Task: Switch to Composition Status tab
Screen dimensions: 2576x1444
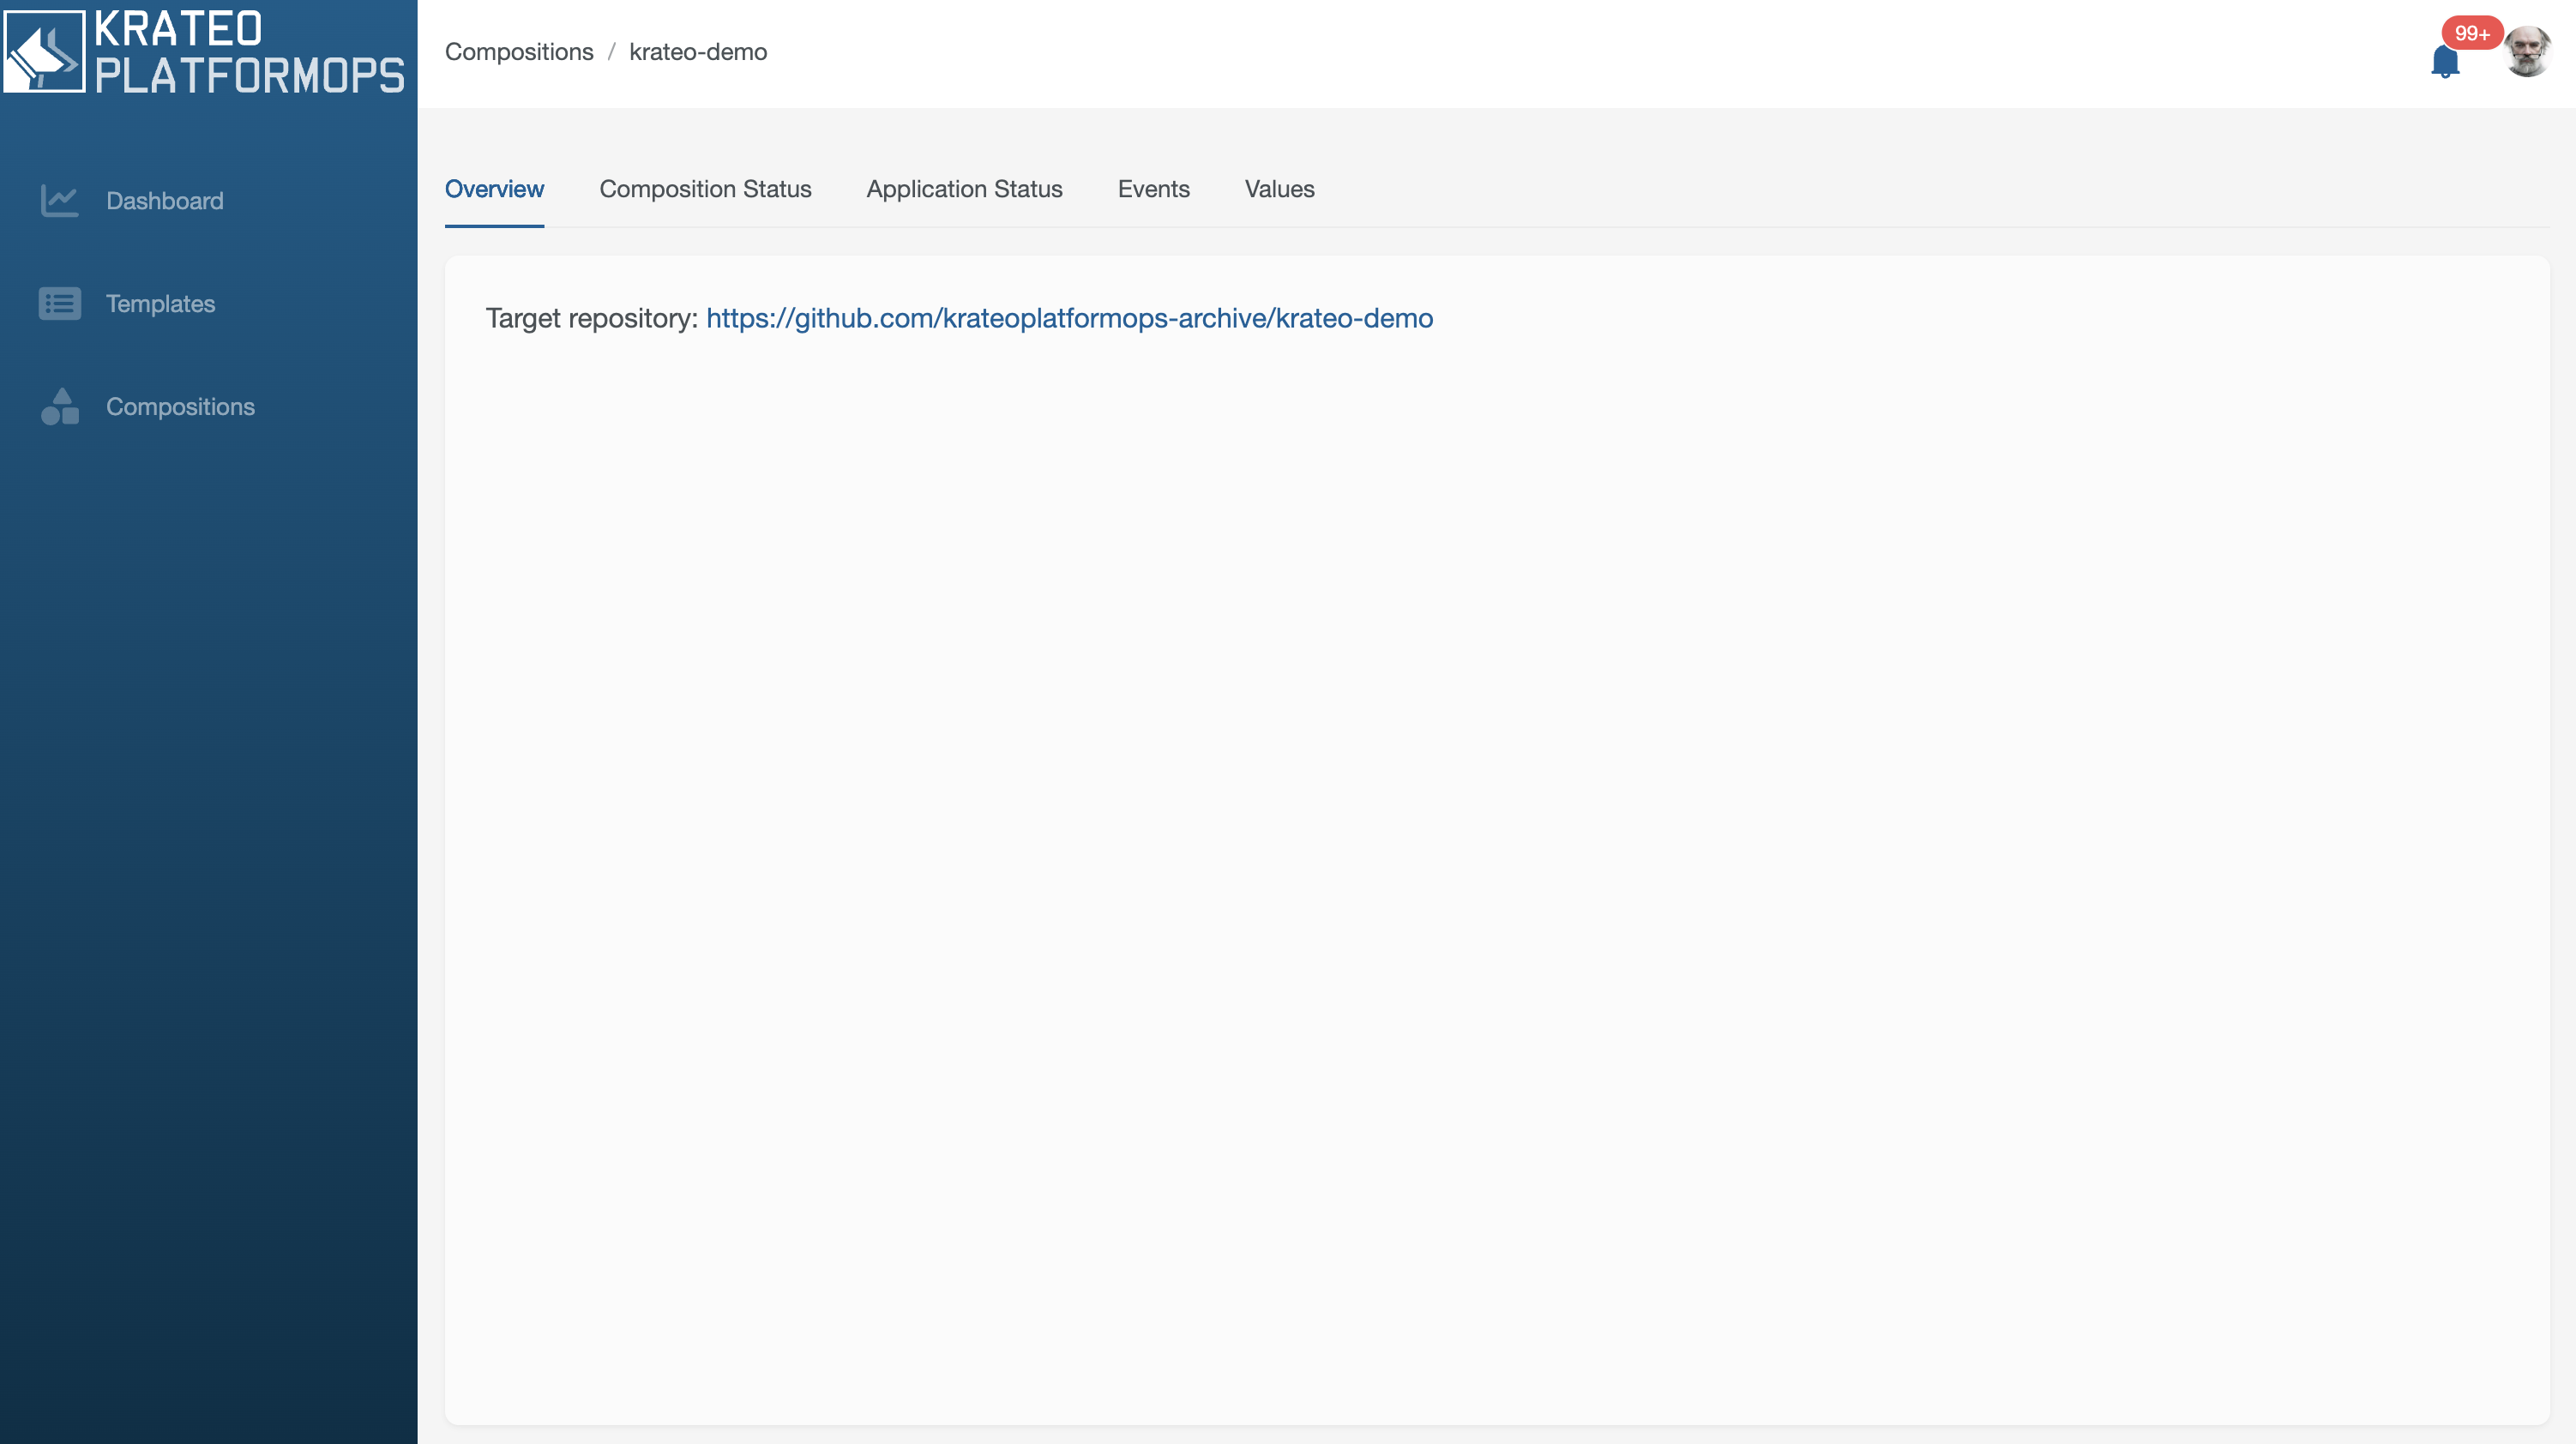Action: pyautogui.click(x=705, y=189)
